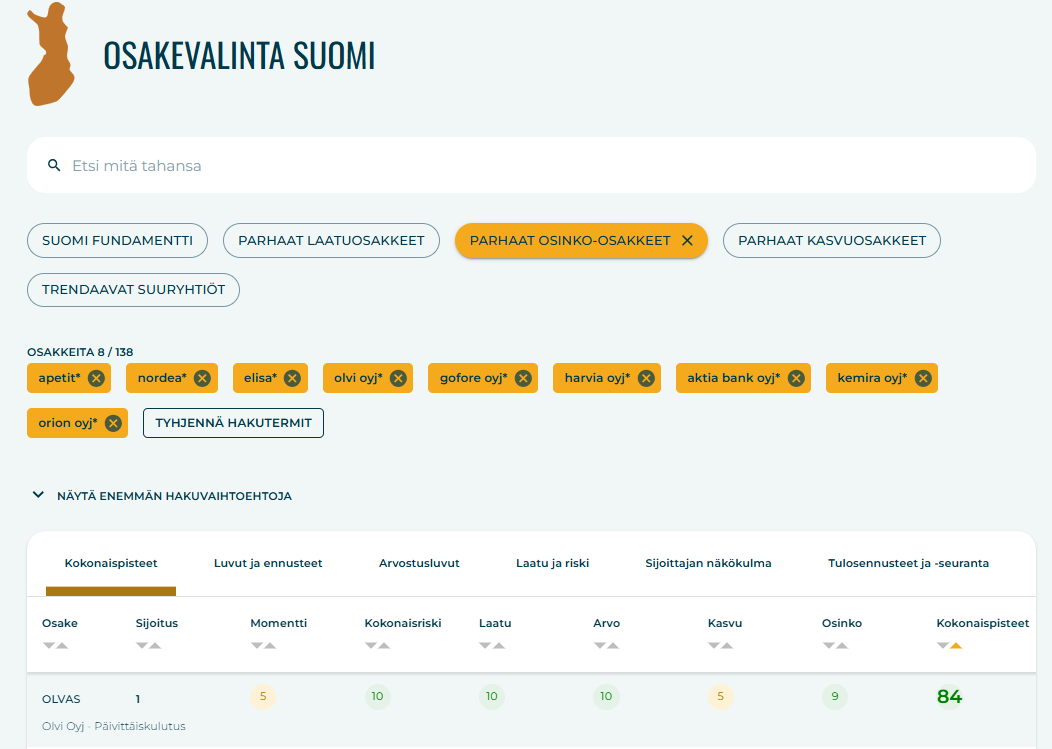
Task: Sort by the Kokonaisriski column arrows
Action: (x=377, y=646)
